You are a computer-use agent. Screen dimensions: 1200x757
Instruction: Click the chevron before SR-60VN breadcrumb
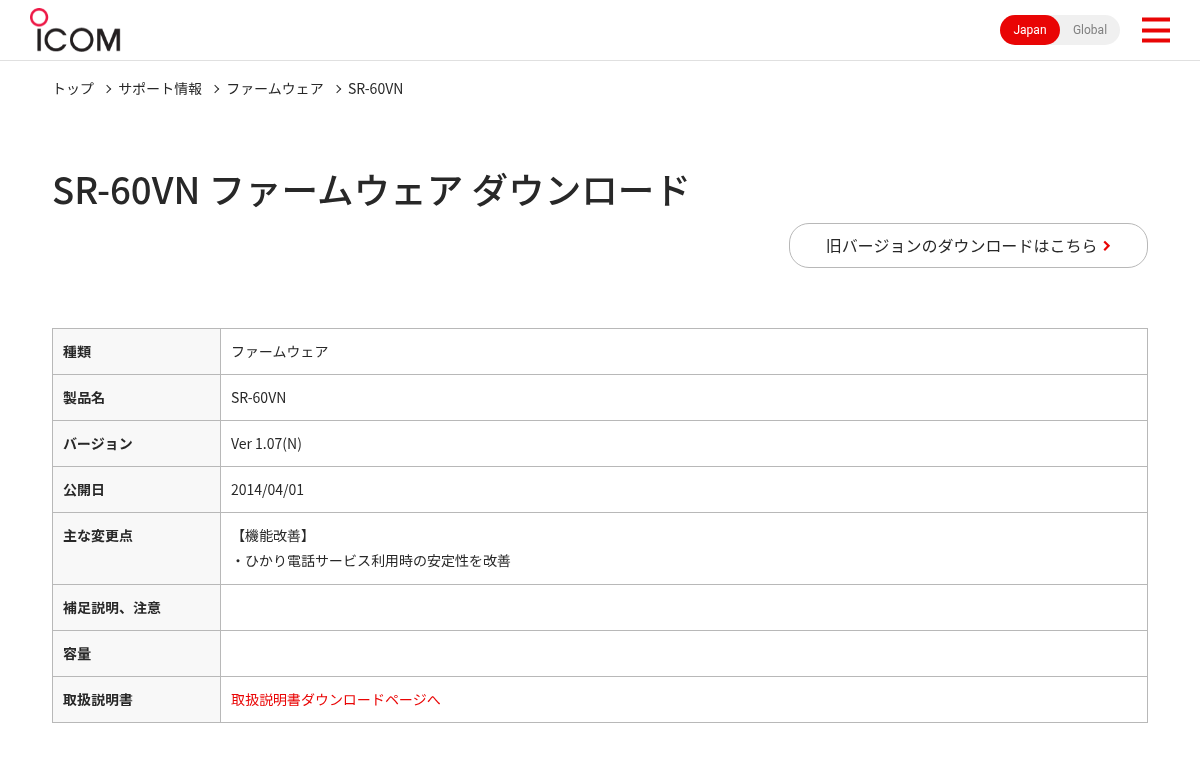tap(338, 89)
